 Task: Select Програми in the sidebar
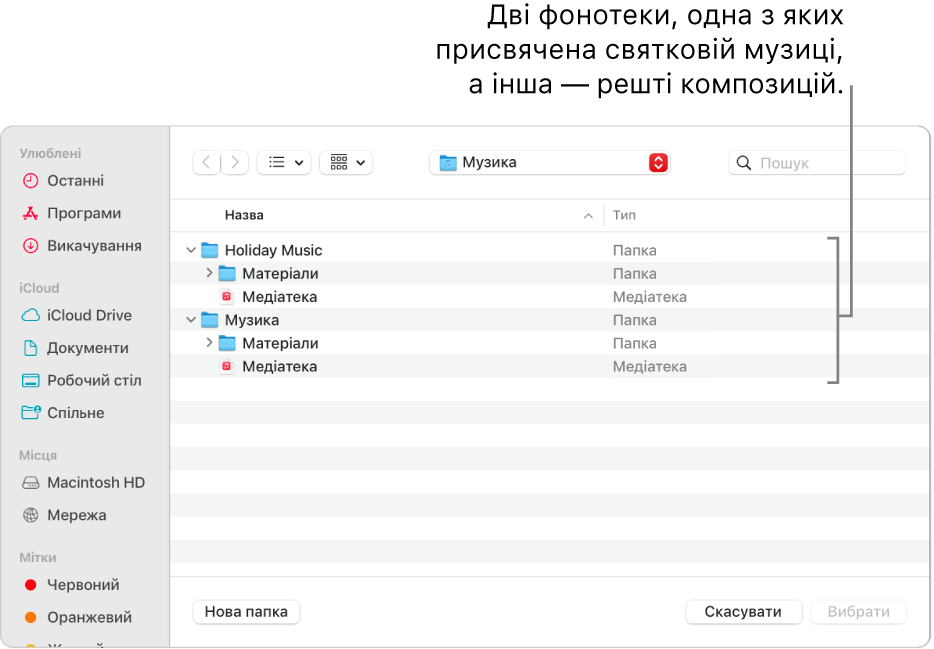coord(75,213)
